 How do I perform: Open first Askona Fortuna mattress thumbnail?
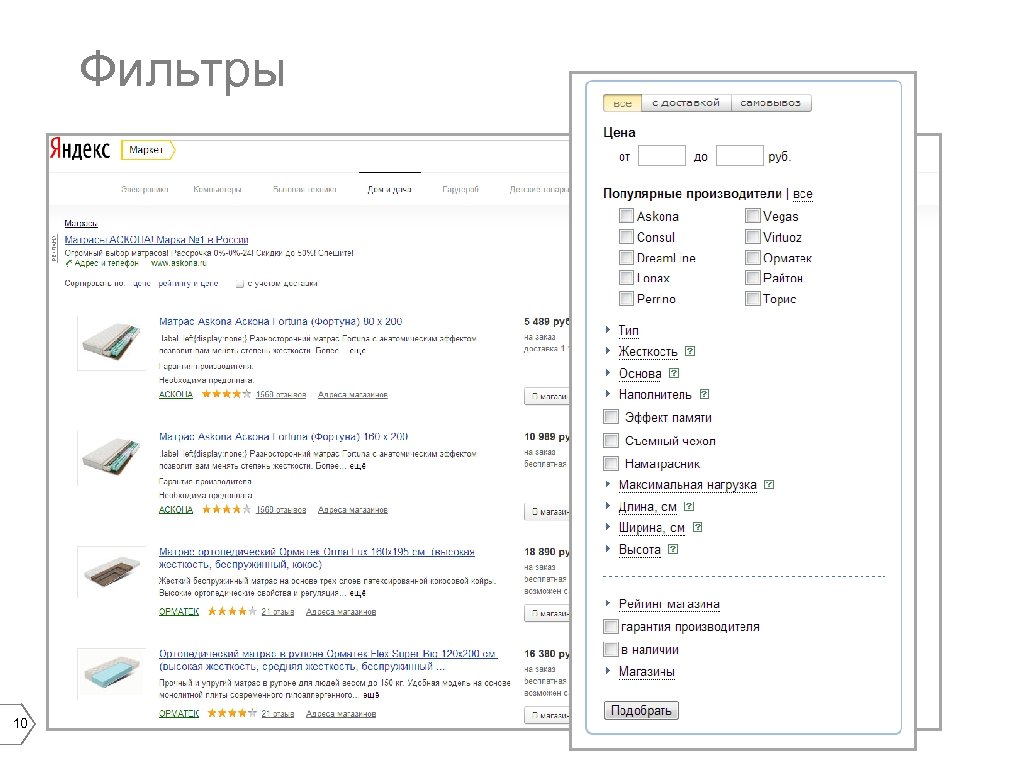click(x=111, y=343)
